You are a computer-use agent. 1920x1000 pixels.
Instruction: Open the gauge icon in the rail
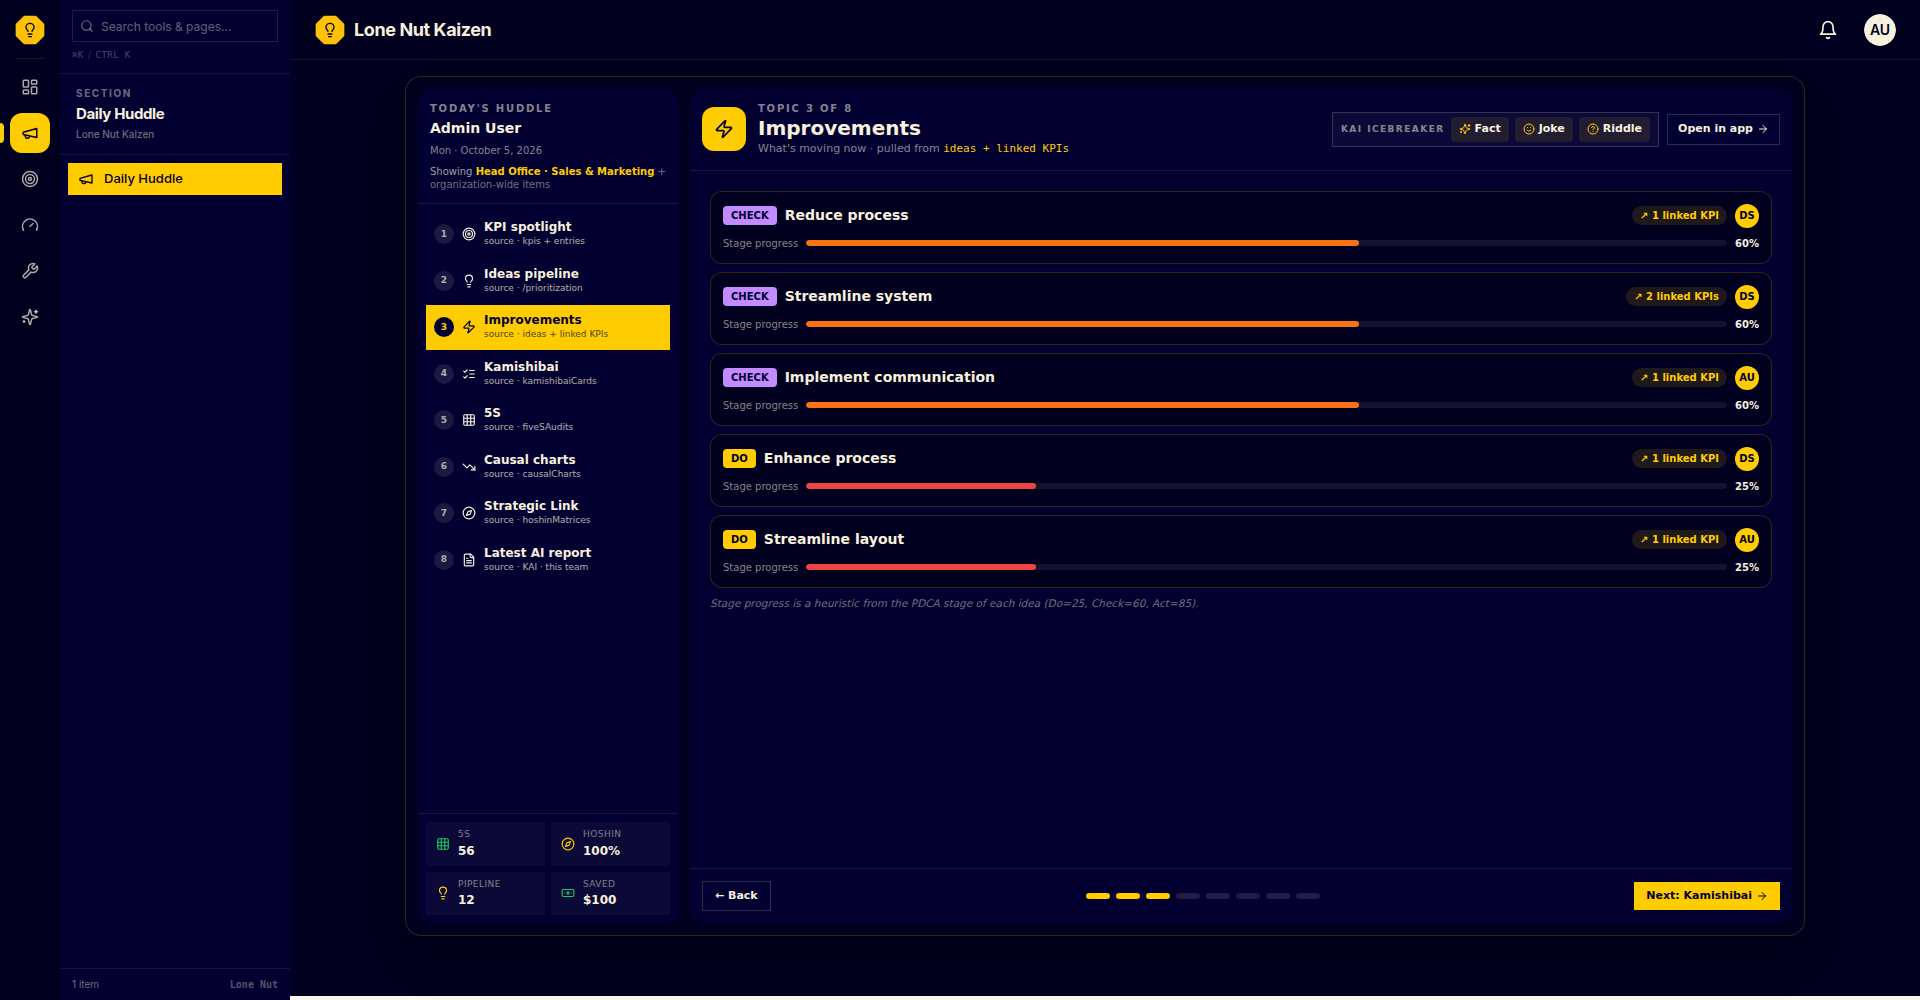(30, 225)
